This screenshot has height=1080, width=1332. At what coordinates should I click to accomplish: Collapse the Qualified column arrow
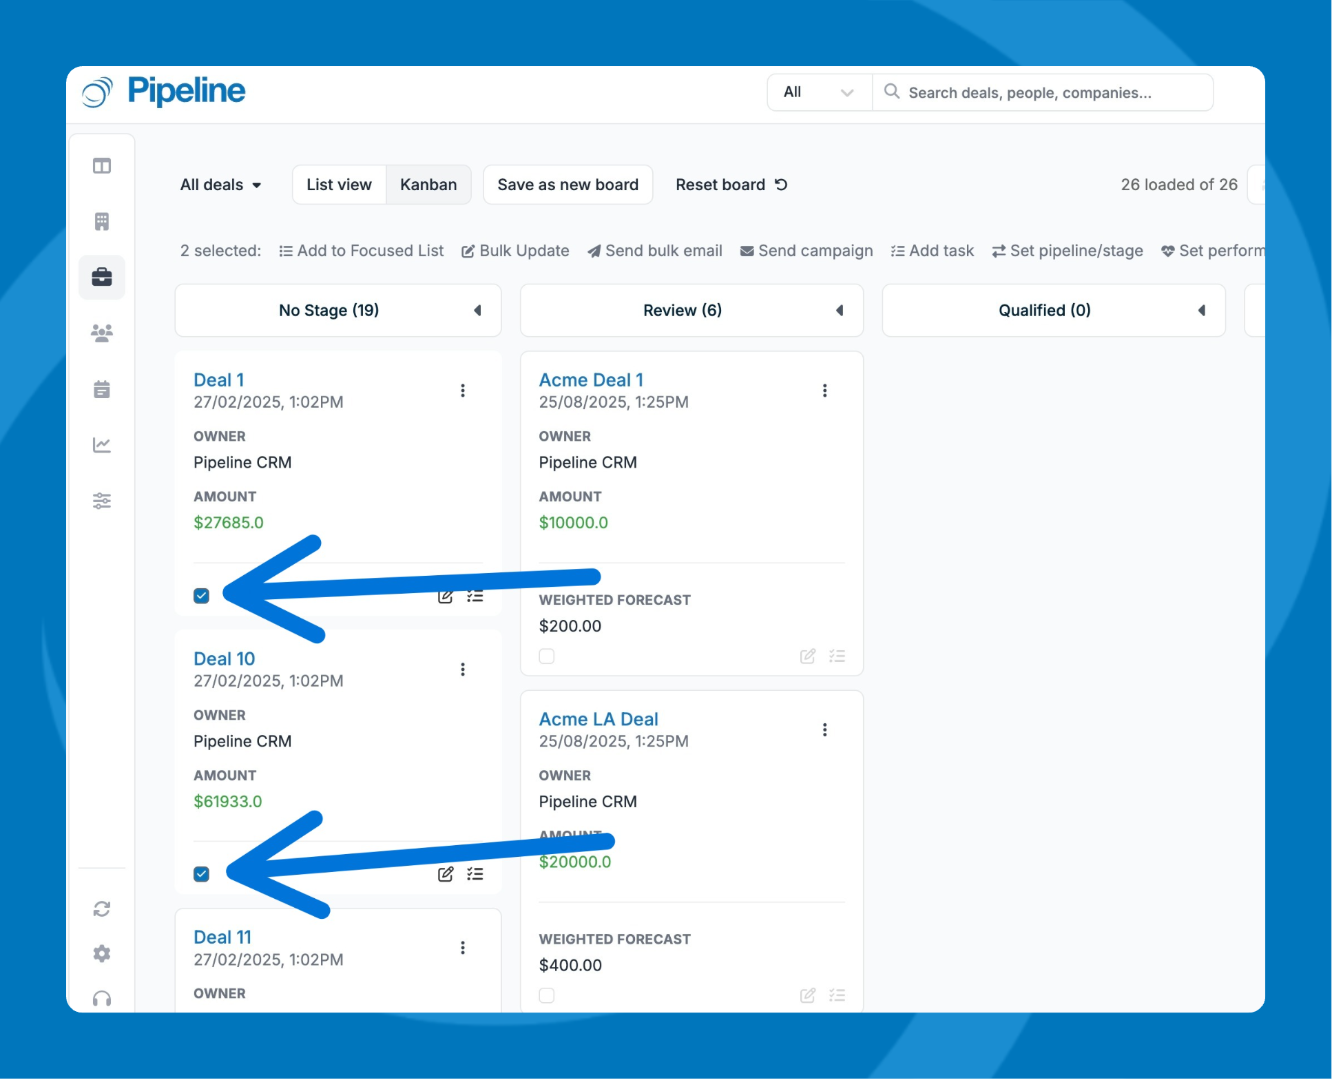[1202, 311]
